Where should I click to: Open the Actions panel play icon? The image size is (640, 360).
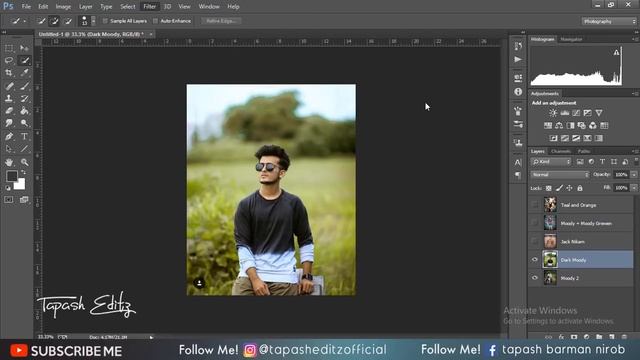coord(518,60)
